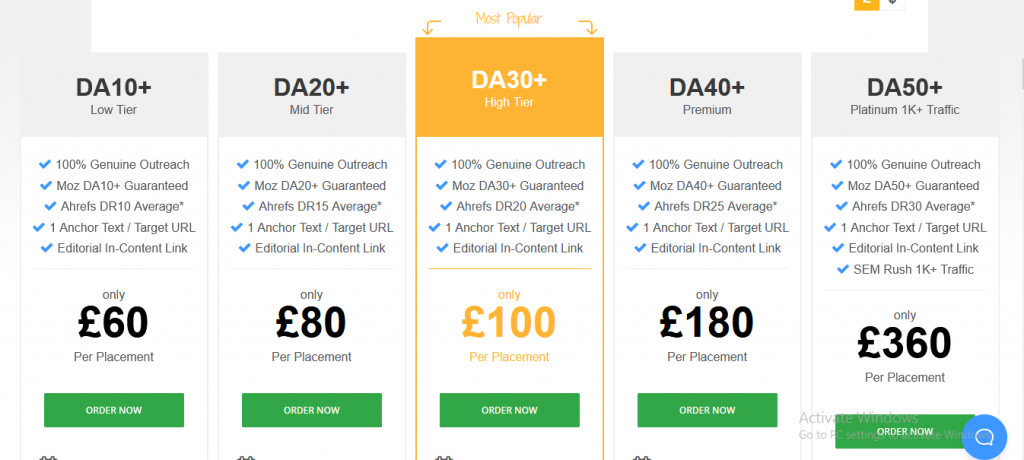Click the left arrow beside Most Popular
The image size is (1024, 460).
(x=432, y=27)
